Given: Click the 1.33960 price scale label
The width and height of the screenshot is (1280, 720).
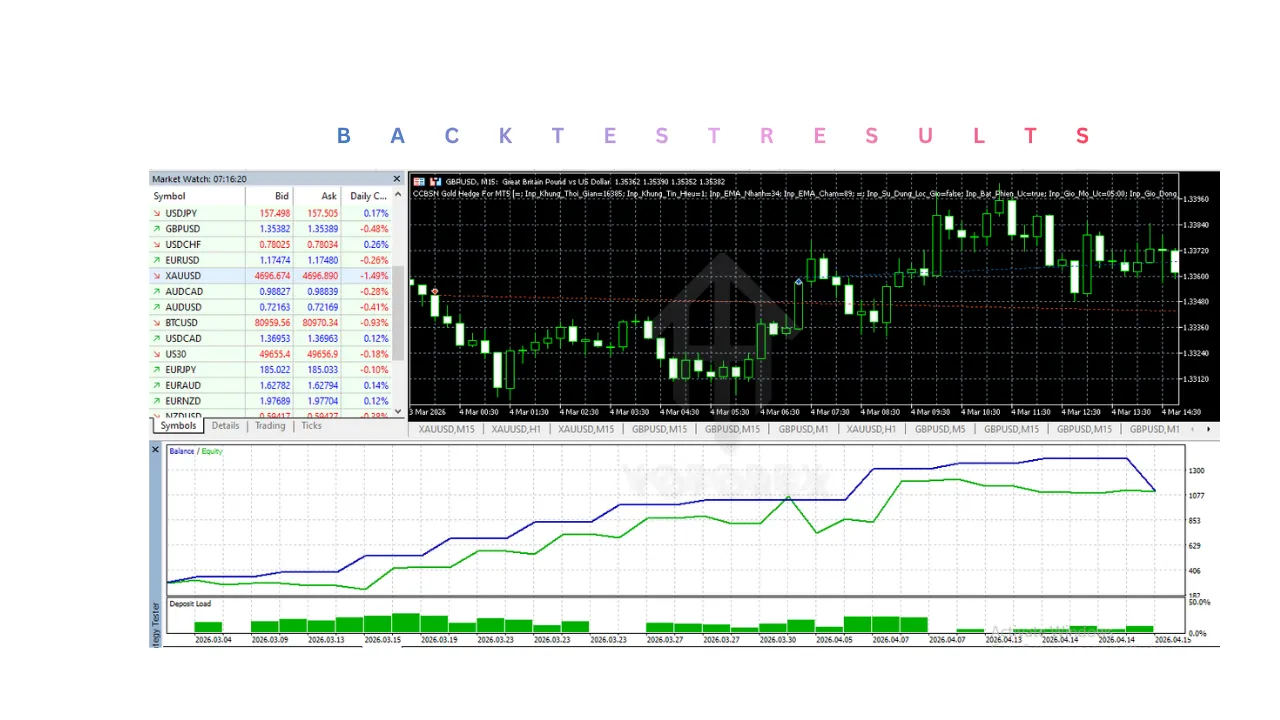Looking at the screenshot, I should pos(1196,199).
